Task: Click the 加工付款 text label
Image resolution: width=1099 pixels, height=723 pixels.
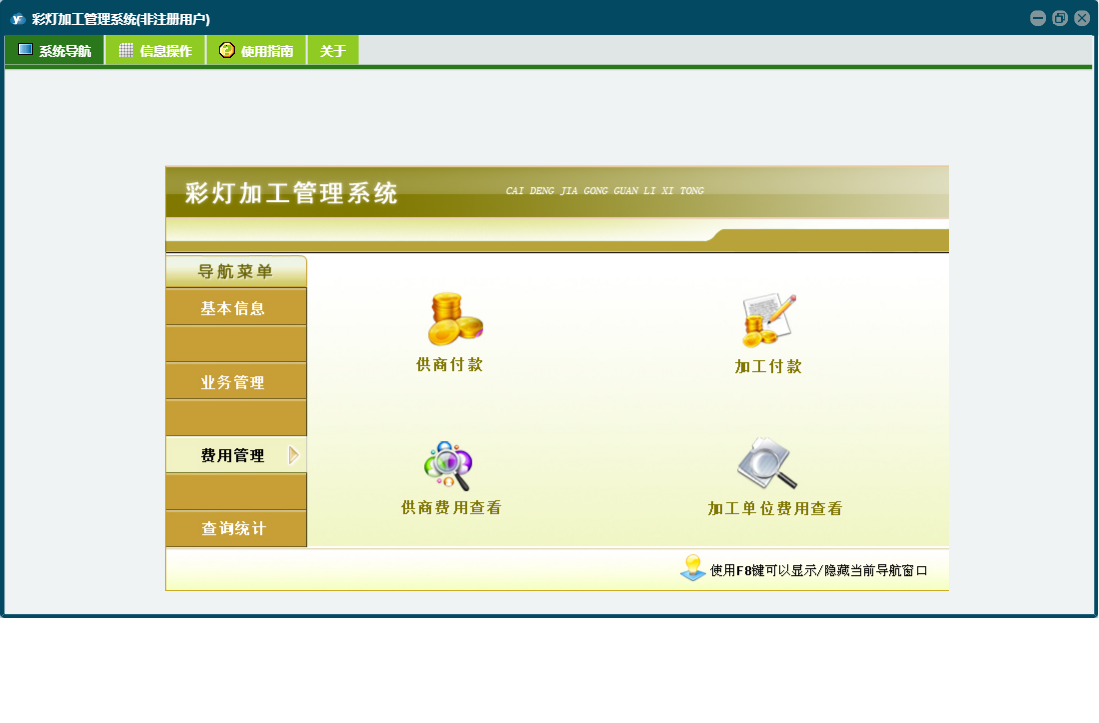Action: (x=768, y=366)
